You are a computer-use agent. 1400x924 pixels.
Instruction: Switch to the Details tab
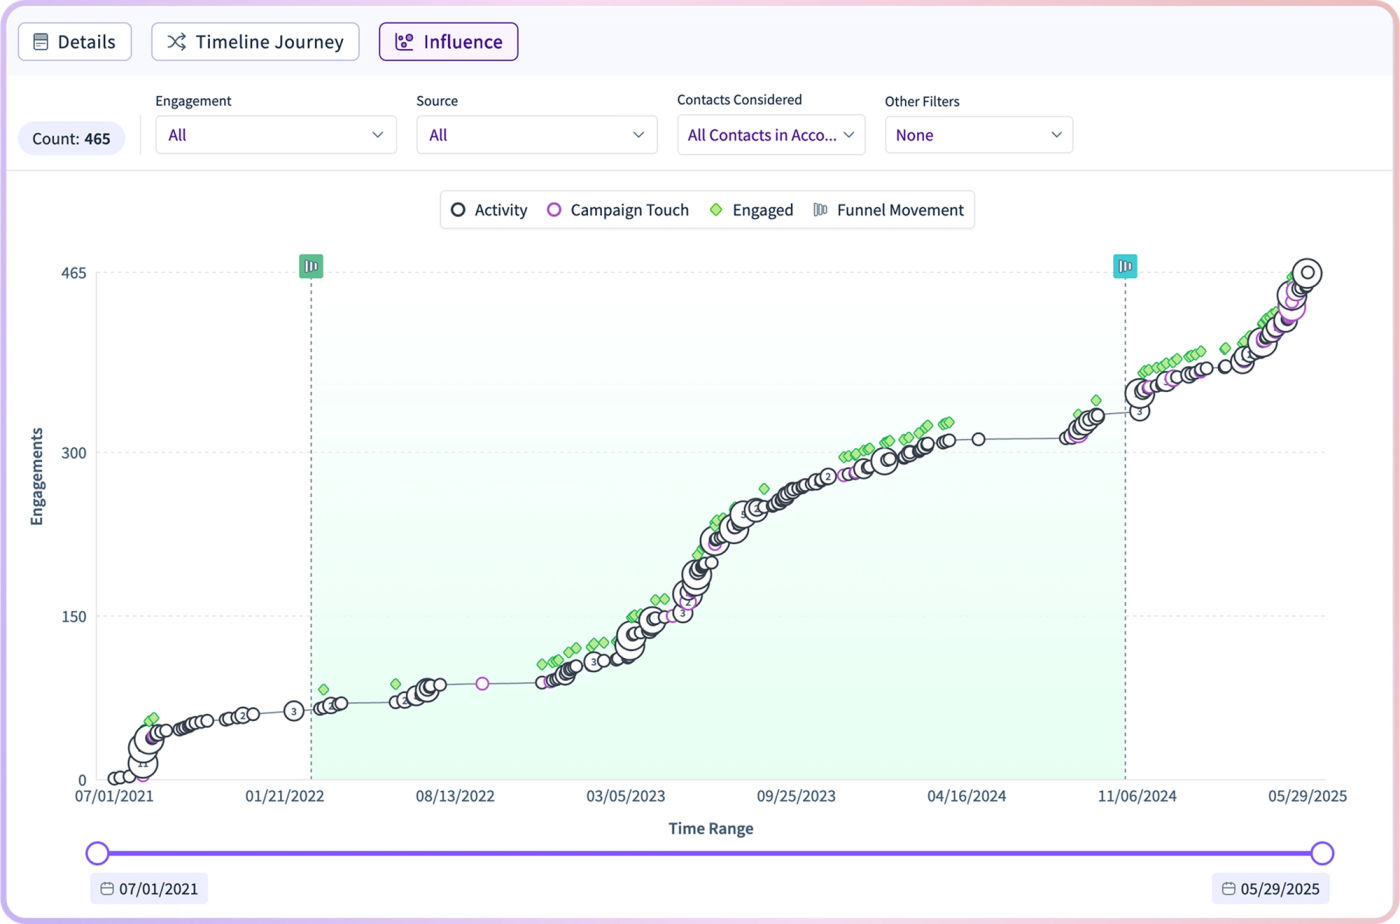75,42
